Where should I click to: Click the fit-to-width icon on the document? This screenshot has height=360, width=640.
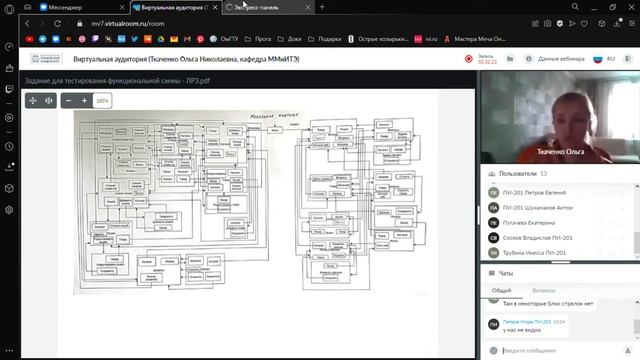coord(49,100)
